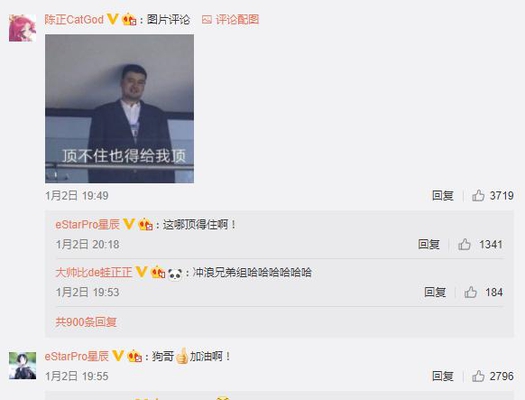This screenshot has width=525, height=400.
Task: Like the 陈正CatGod comment with 3719 likes
Action: 478,195
